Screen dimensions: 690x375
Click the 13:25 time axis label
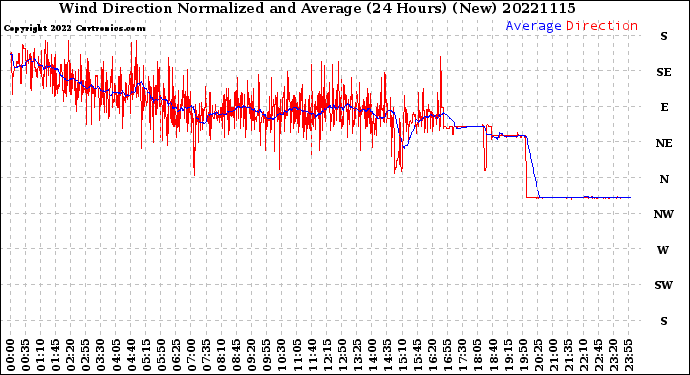click(x=357, y=355)
